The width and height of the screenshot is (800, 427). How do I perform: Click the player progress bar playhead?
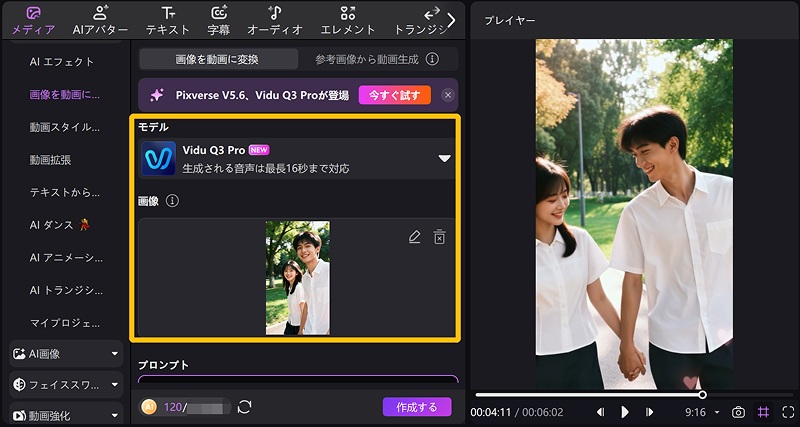[702, 395]
